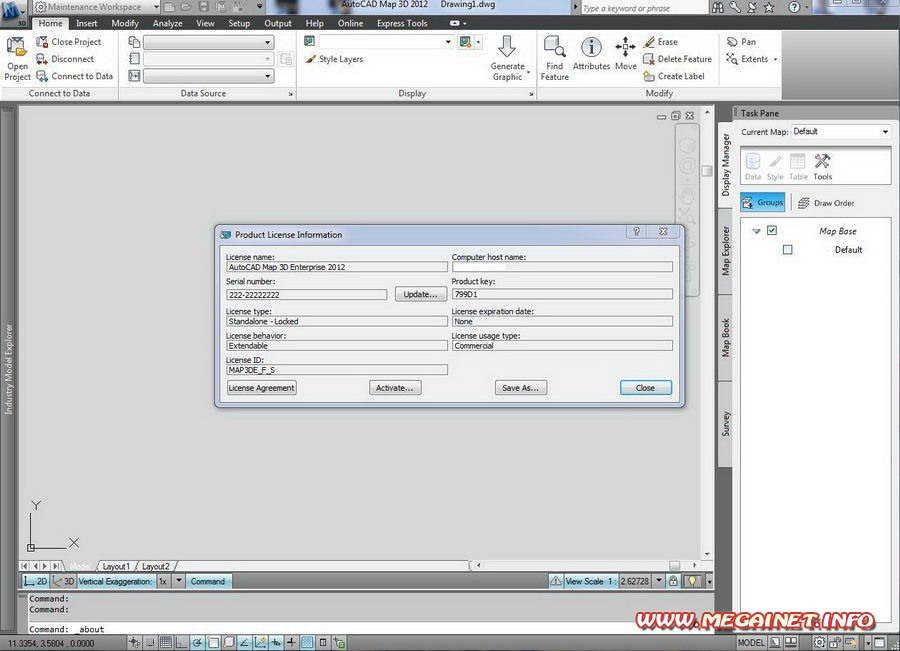Image resolution: width=900 pixels, height=651 pixels.
Task: Open the Vertical Exaggeration dropdown arrow
Action: 179,581
